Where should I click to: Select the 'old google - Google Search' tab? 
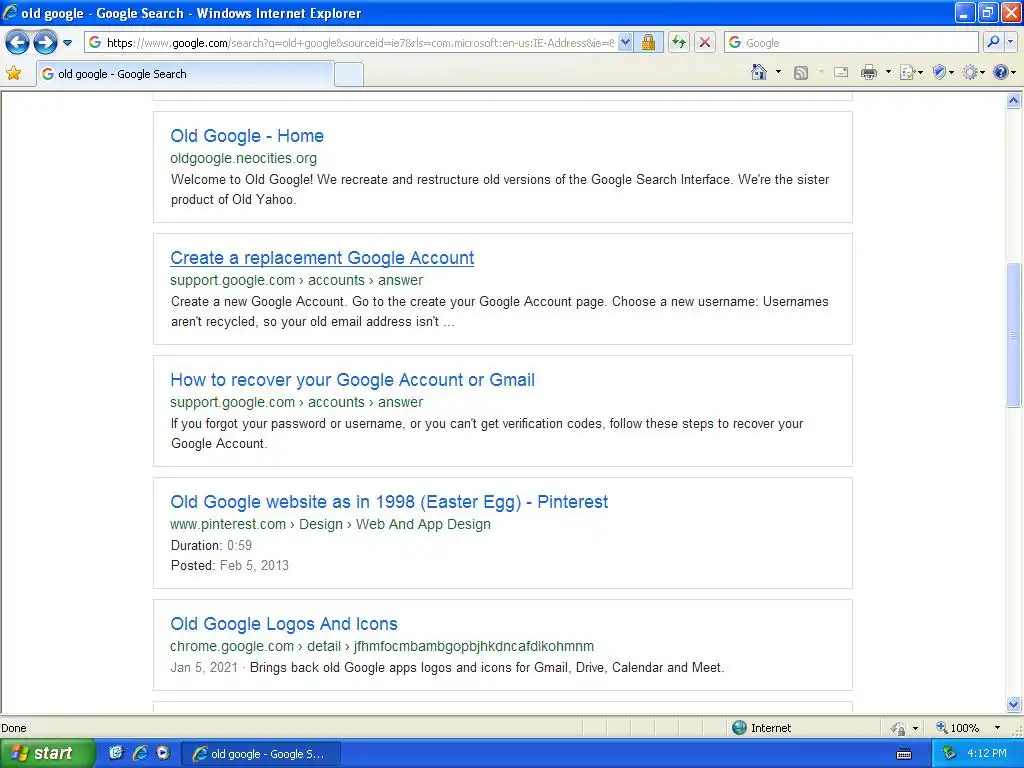185,74
